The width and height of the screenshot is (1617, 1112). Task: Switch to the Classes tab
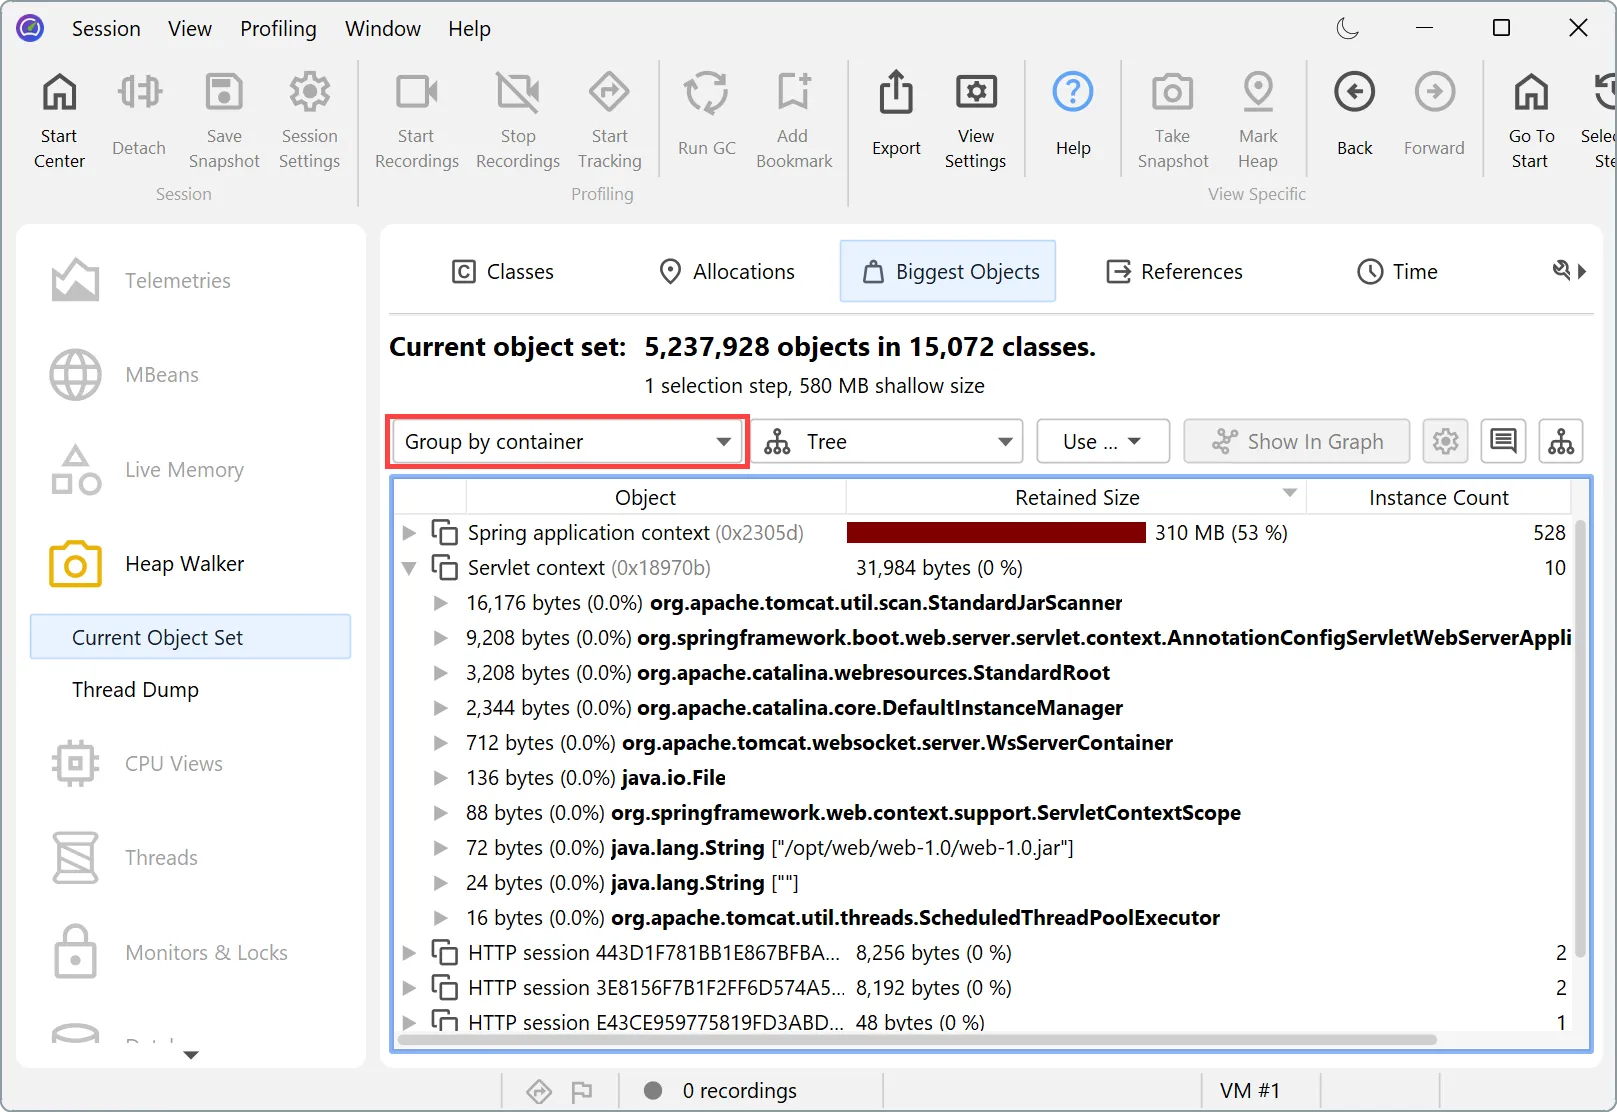(x=503, y=272)
